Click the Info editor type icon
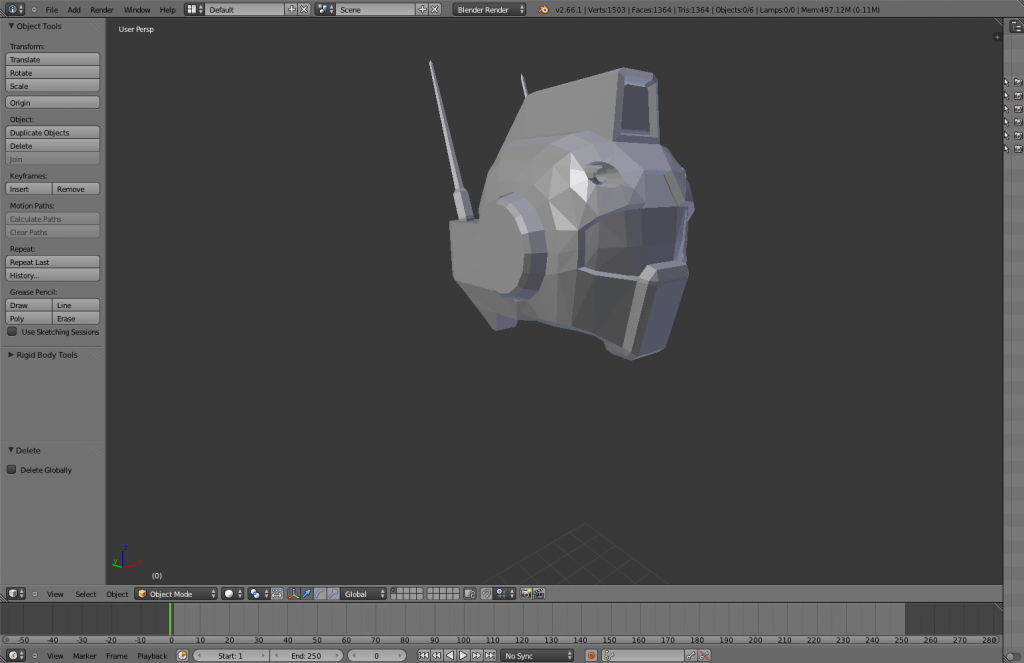This screenshot has width=1024, height=663. (13, 9)
